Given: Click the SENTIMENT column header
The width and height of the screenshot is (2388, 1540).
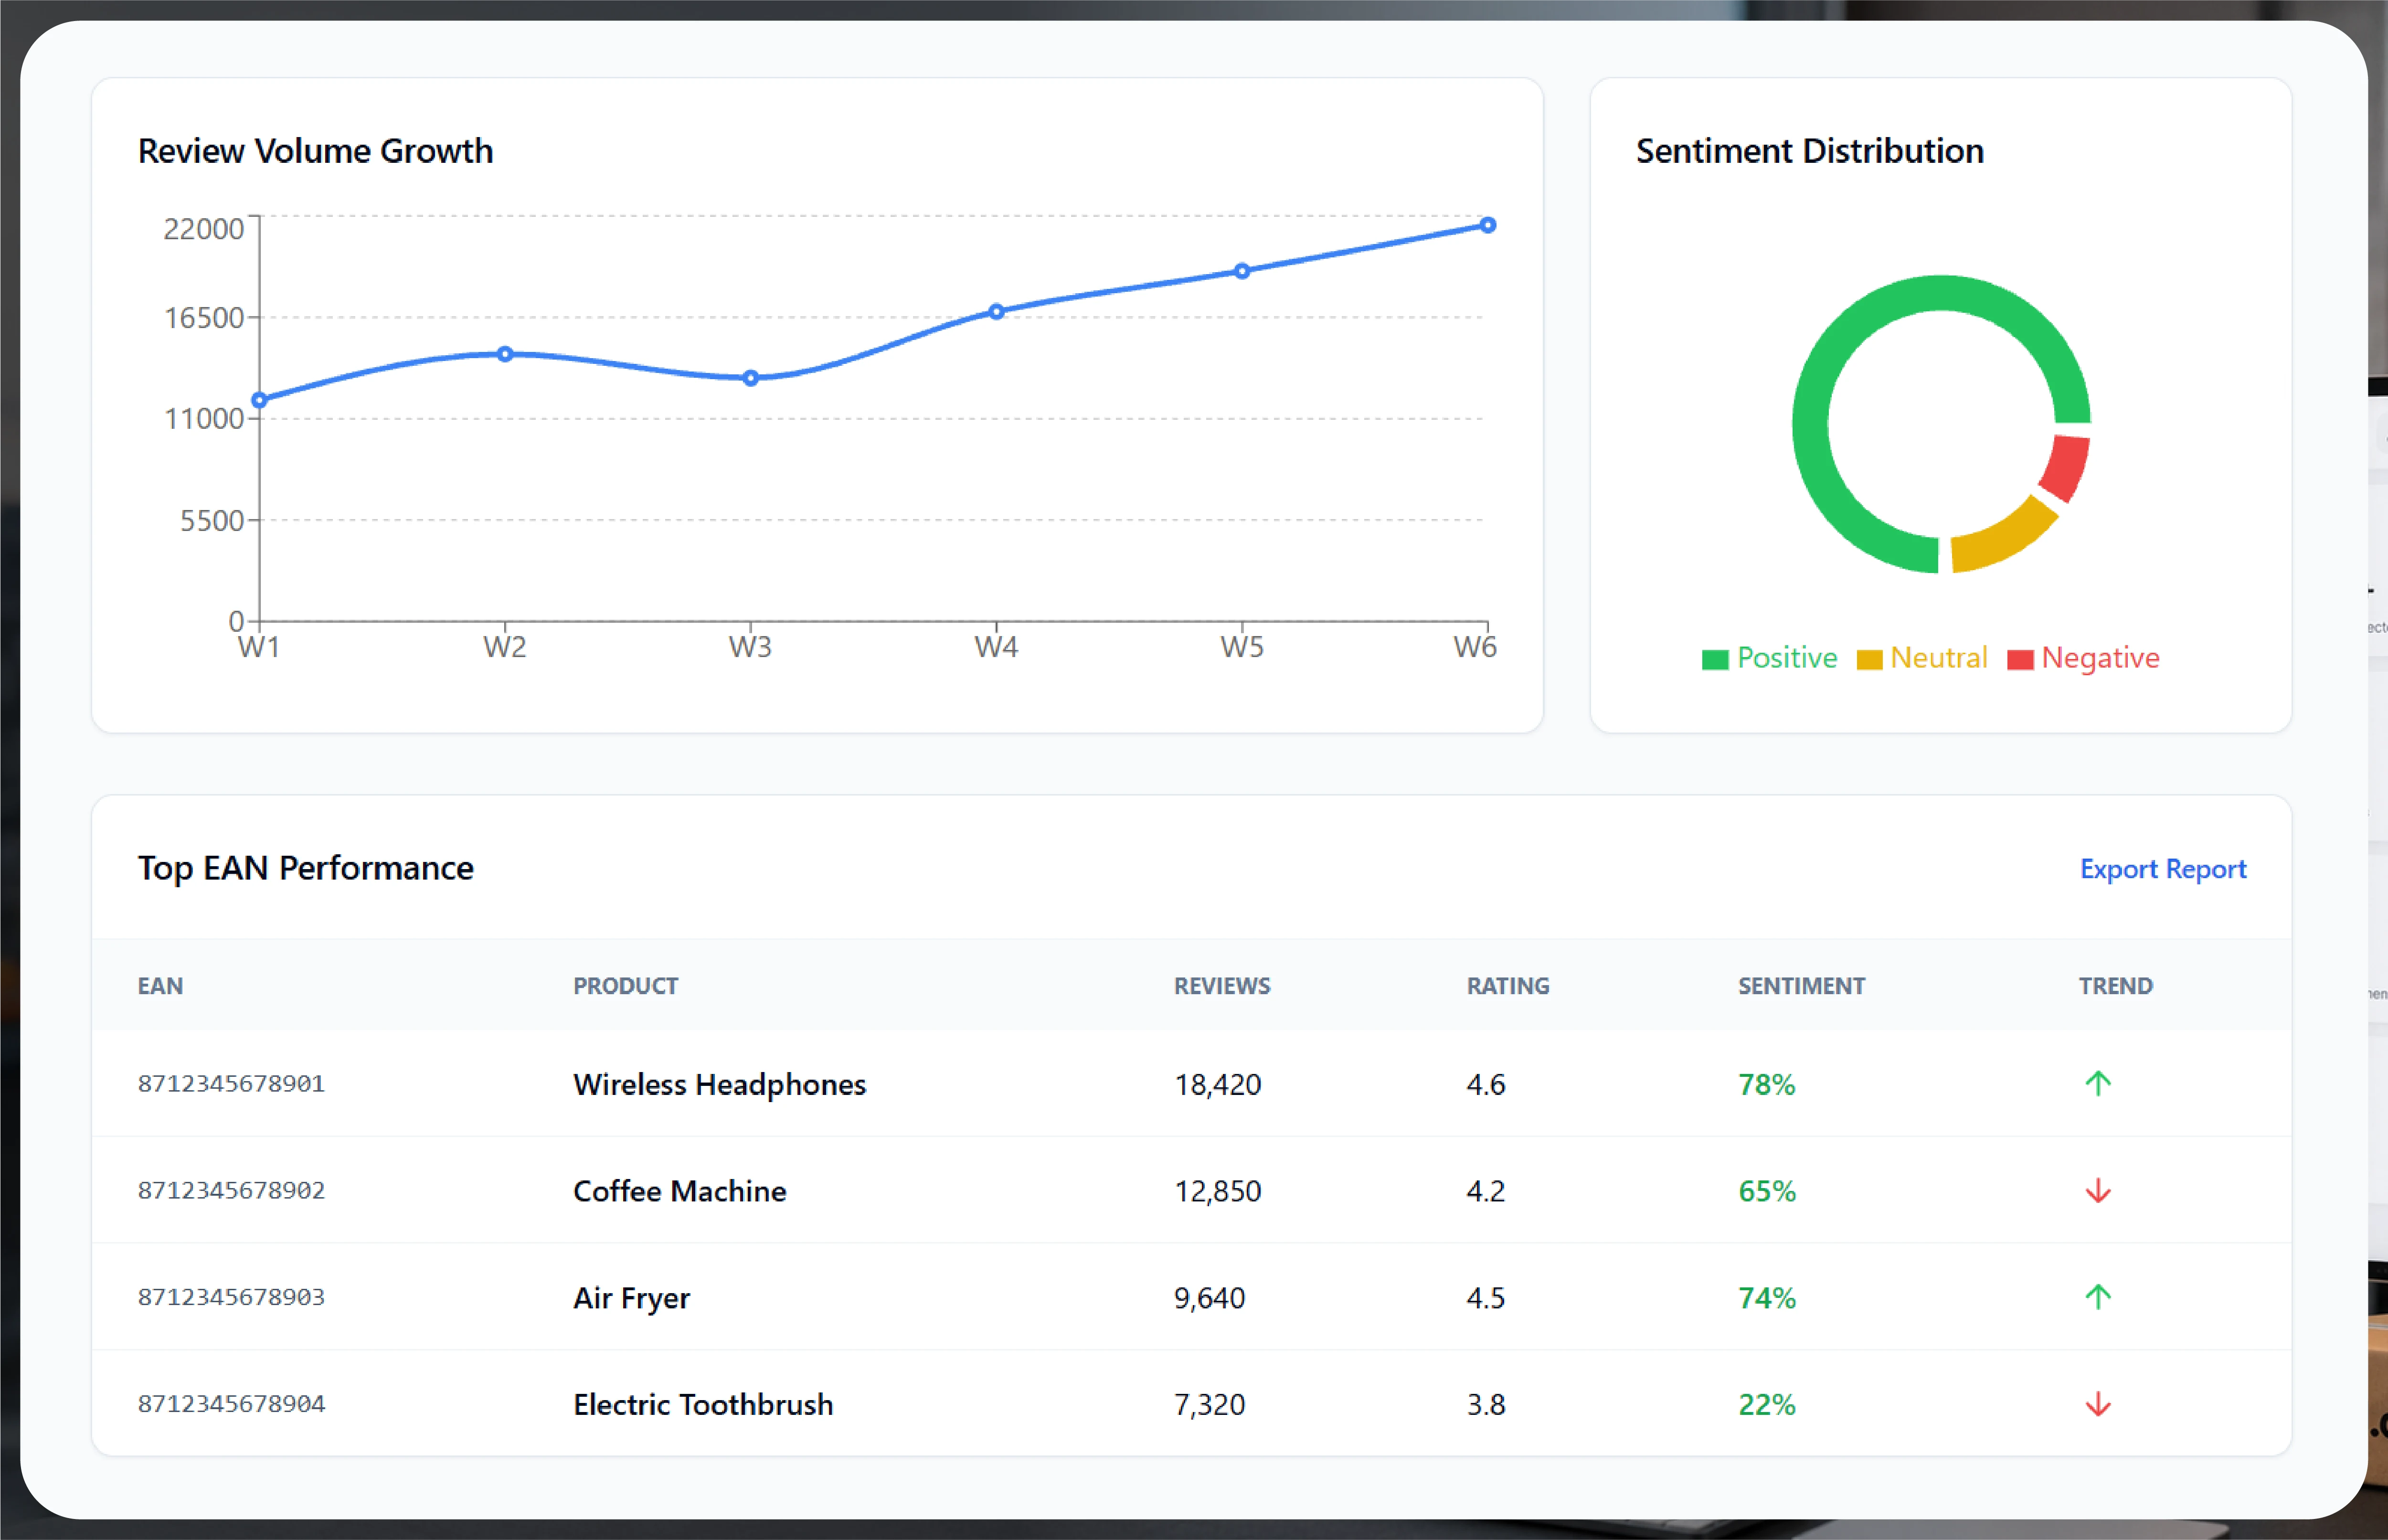Looking at the screenshot, I should tap(1801, 986).
